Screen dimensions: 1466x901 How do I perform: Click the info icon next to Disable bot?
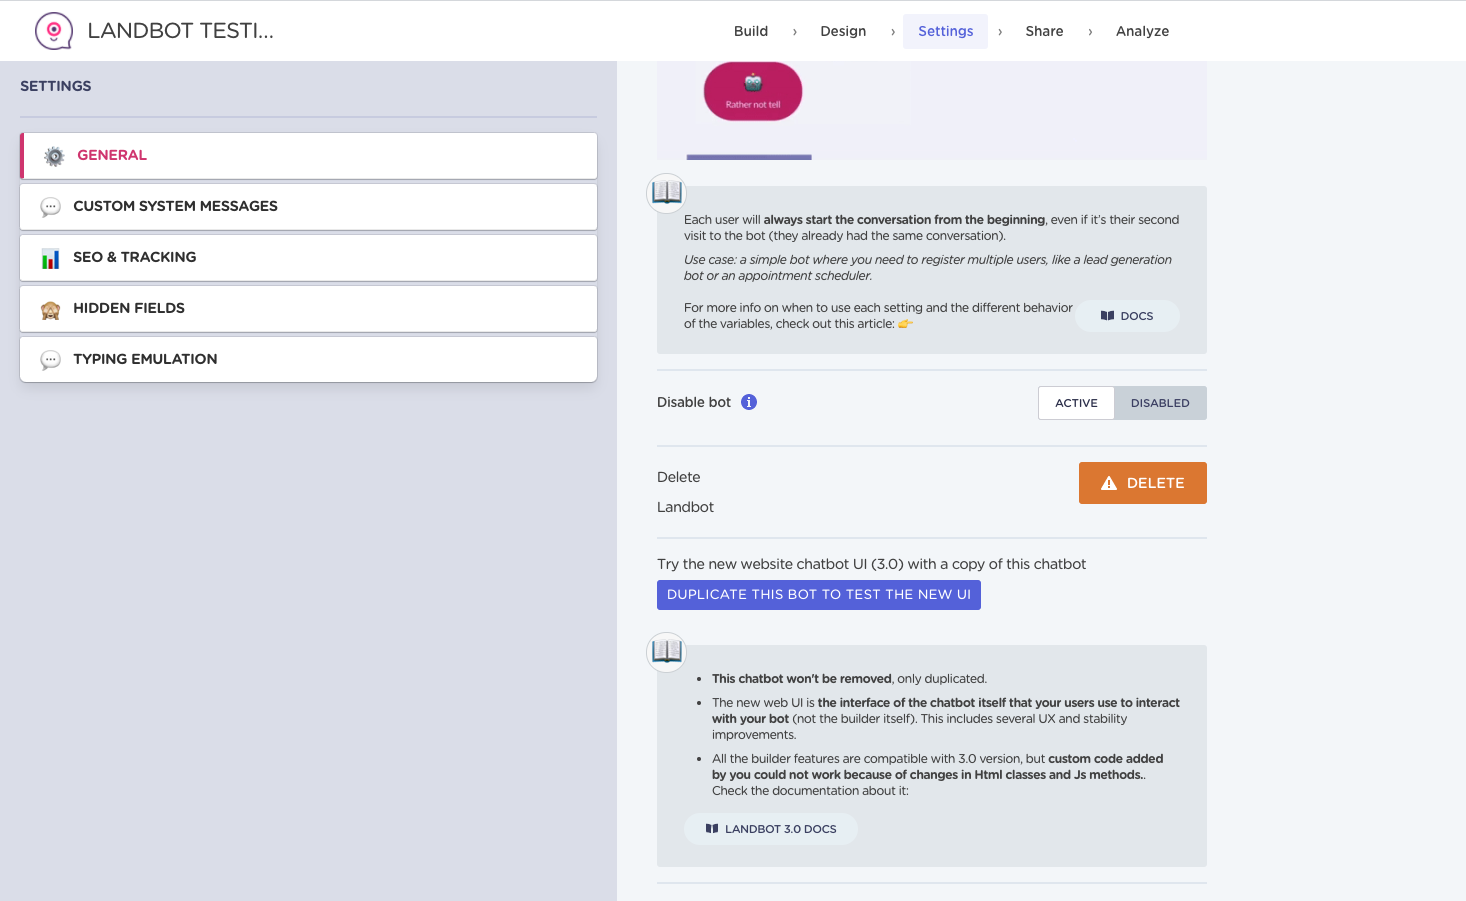(749, 402)
